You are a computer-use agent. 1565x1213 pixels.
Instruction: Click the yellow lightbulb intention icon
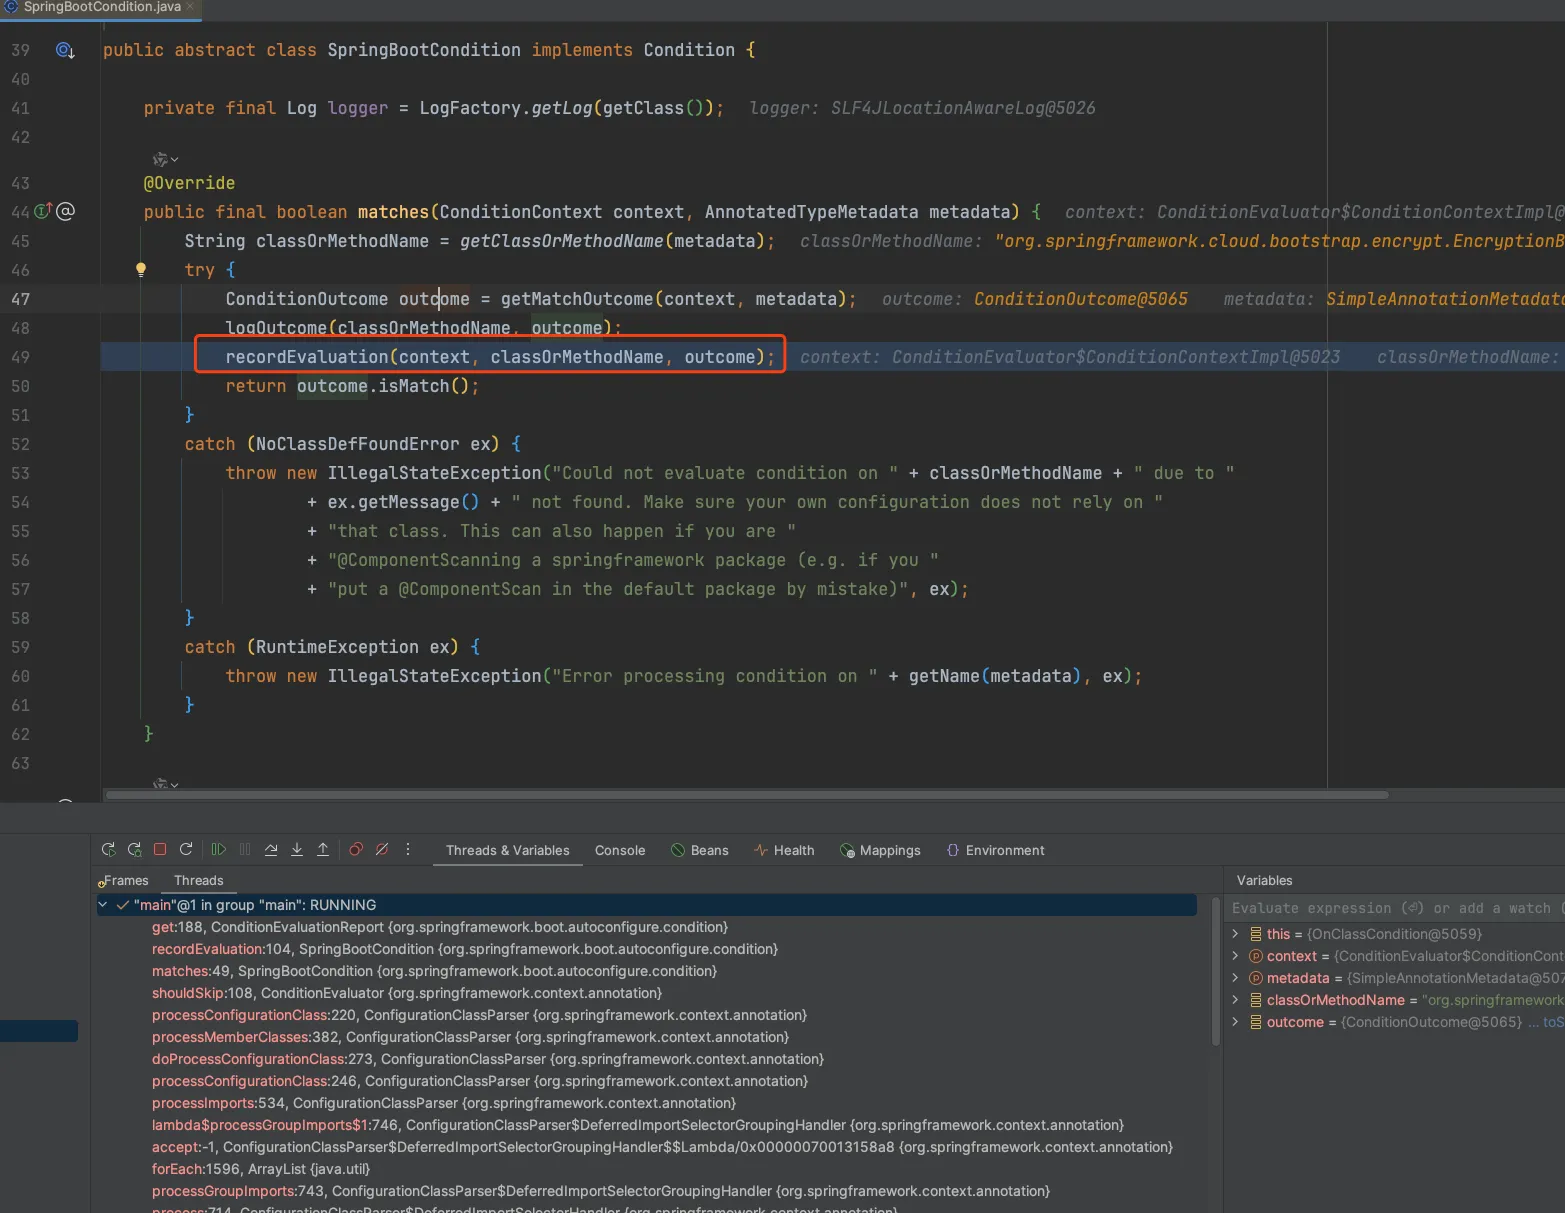(x=141, y=269)
